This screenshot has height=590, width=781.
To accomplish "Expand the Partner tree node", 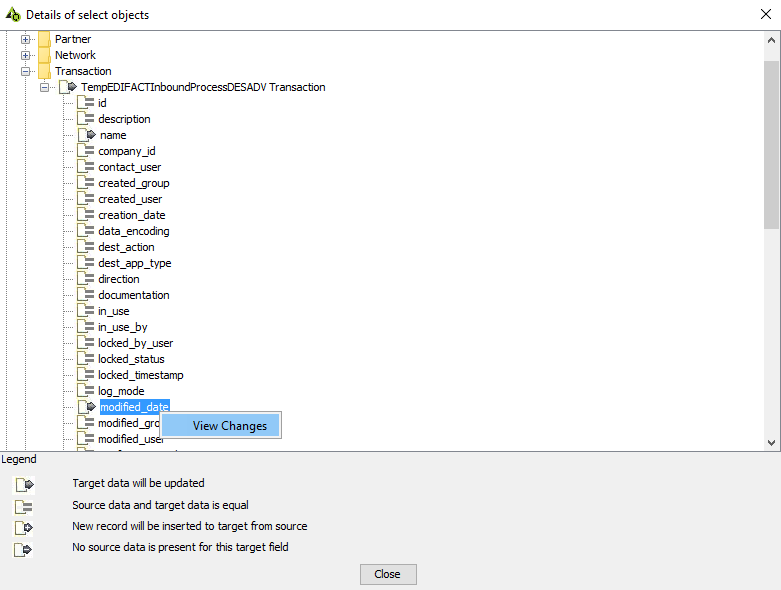I will point(25,39).
